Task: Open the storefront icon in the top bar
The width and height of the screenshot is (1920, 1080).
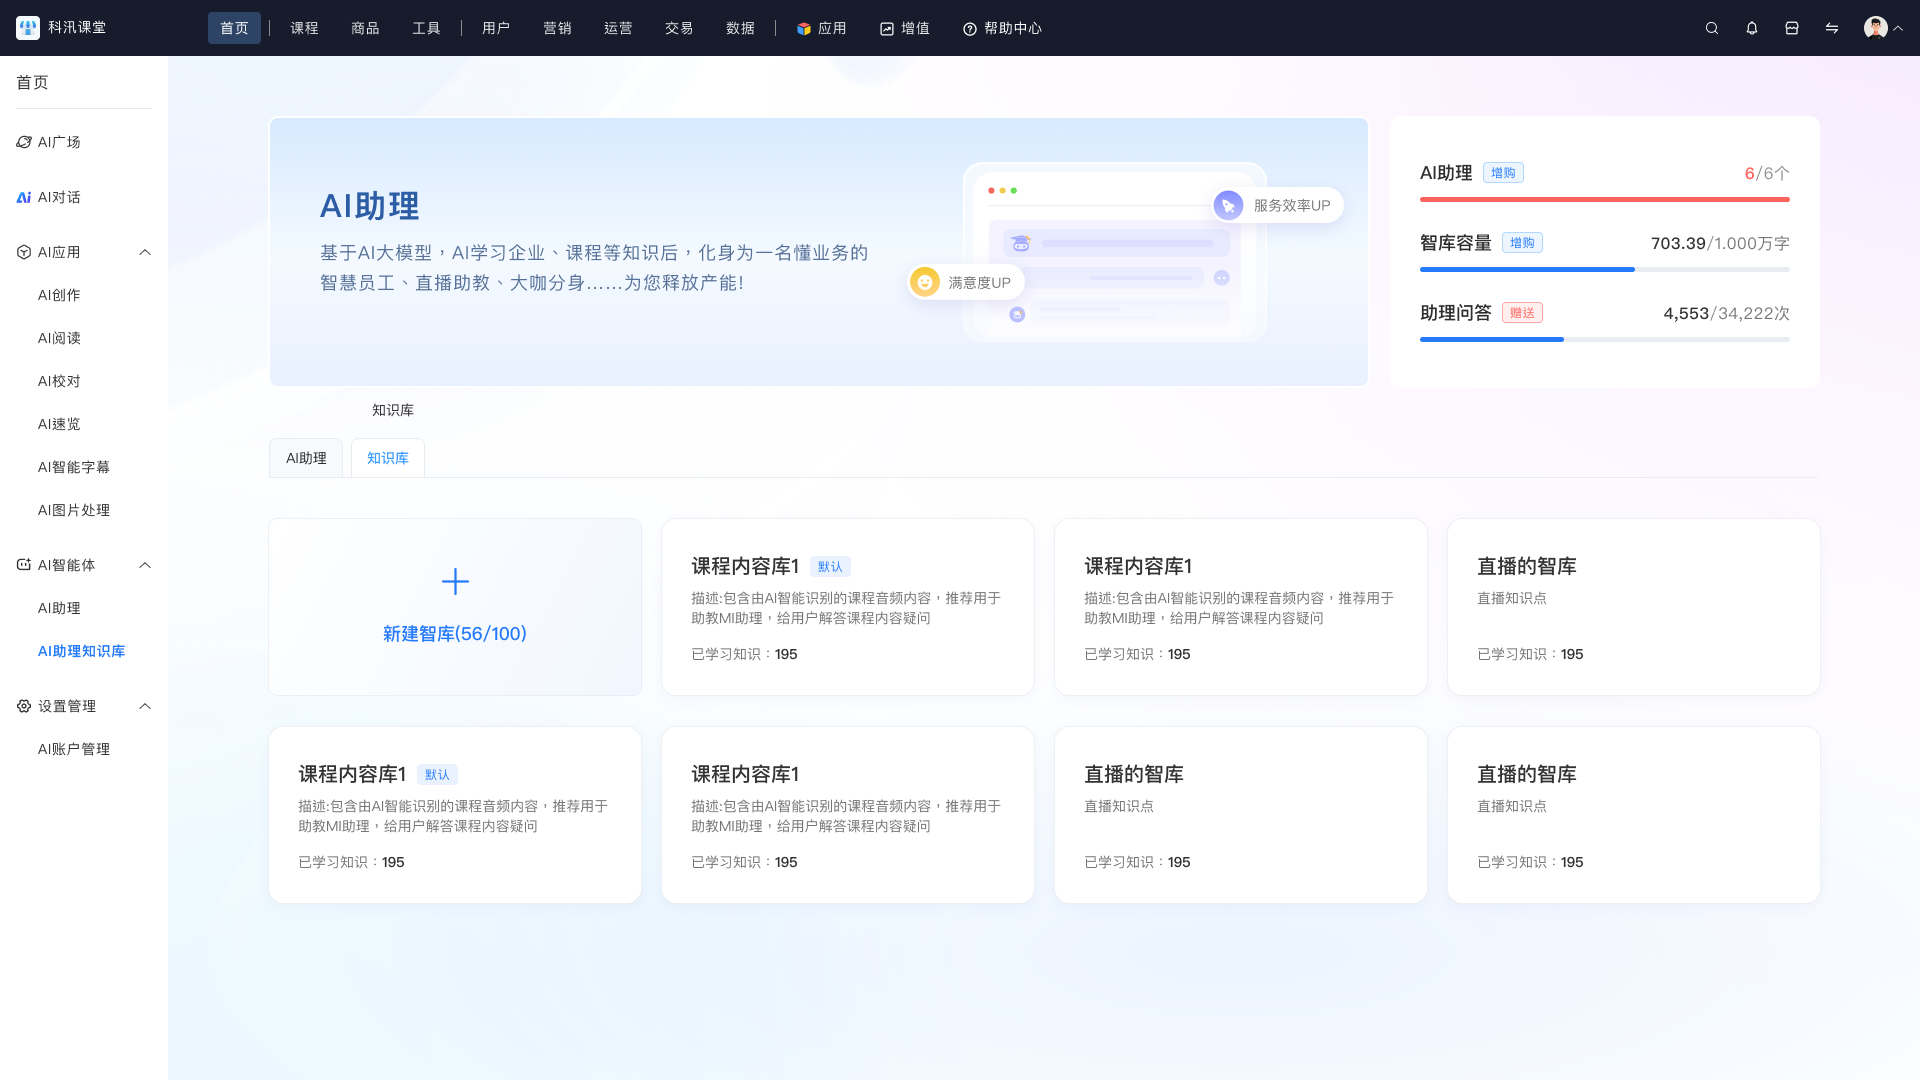Action: point(1791,28)
